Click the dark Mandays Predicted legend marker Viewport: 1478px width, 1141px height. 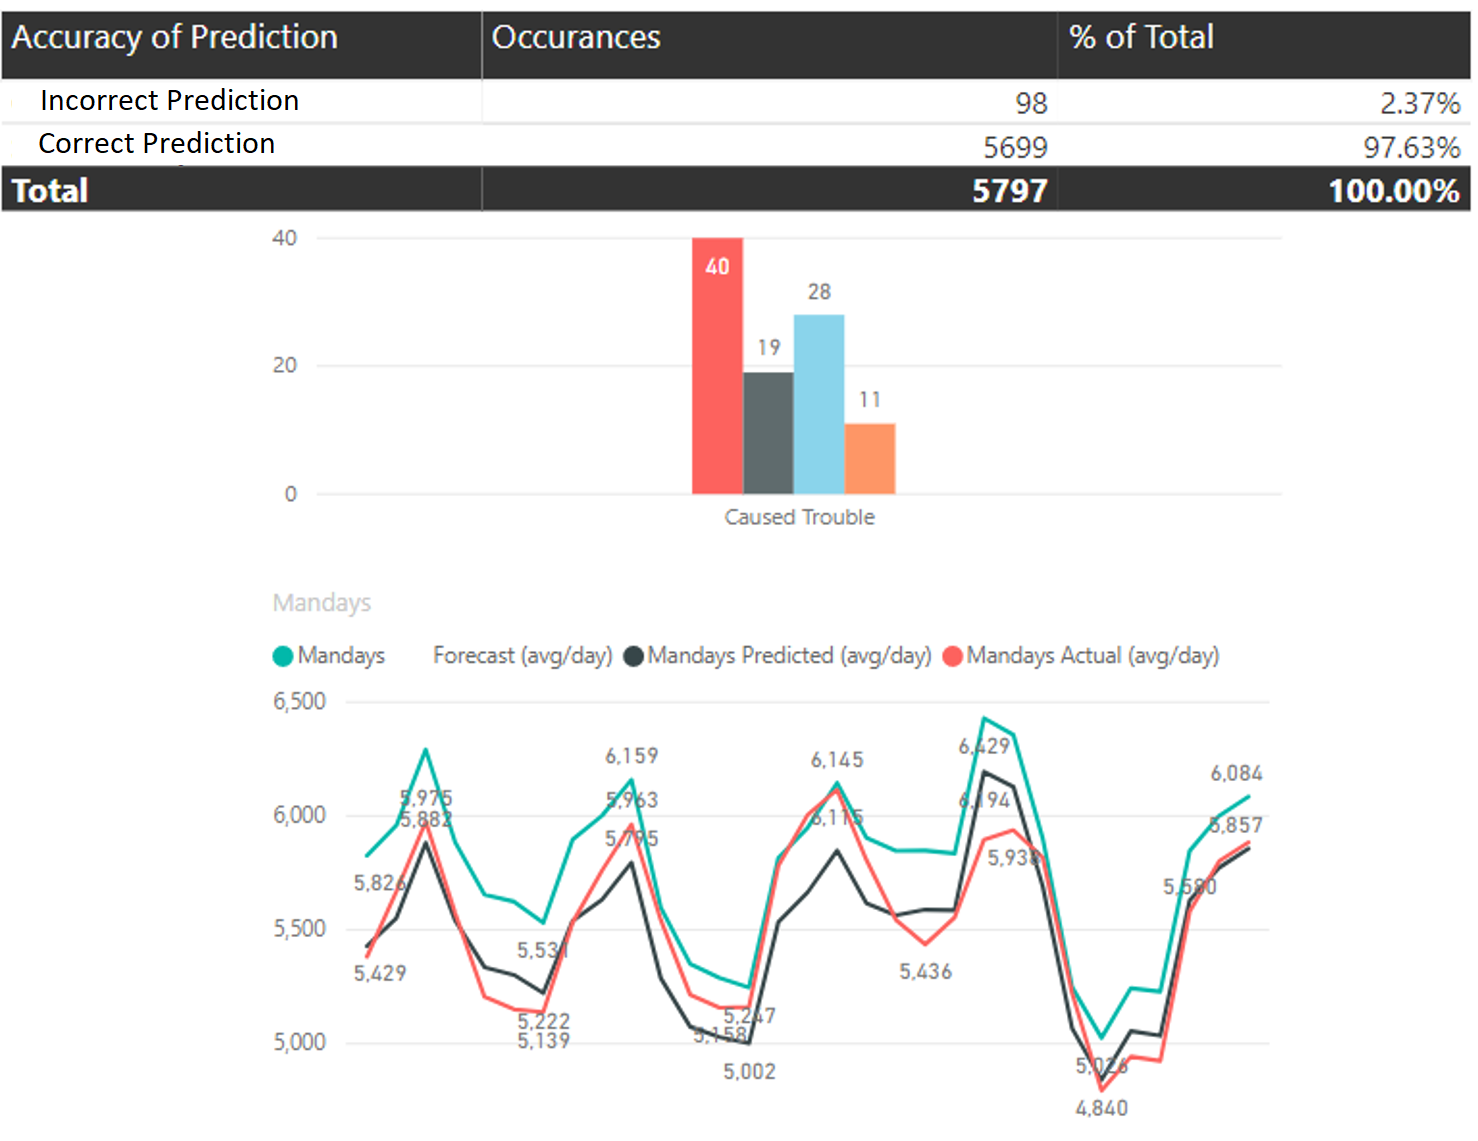tap(633, 656)
